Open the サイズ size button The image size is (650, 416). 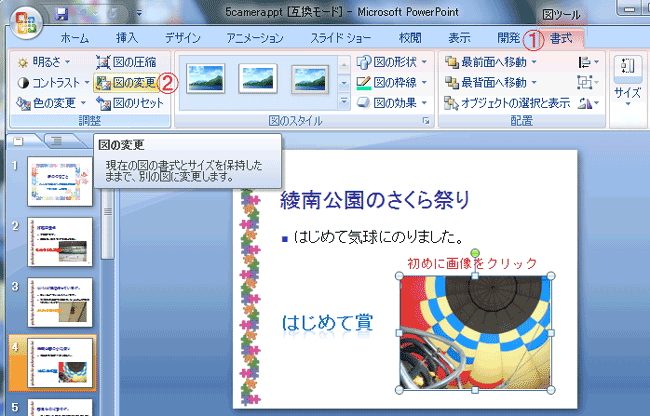click(628, 81)
